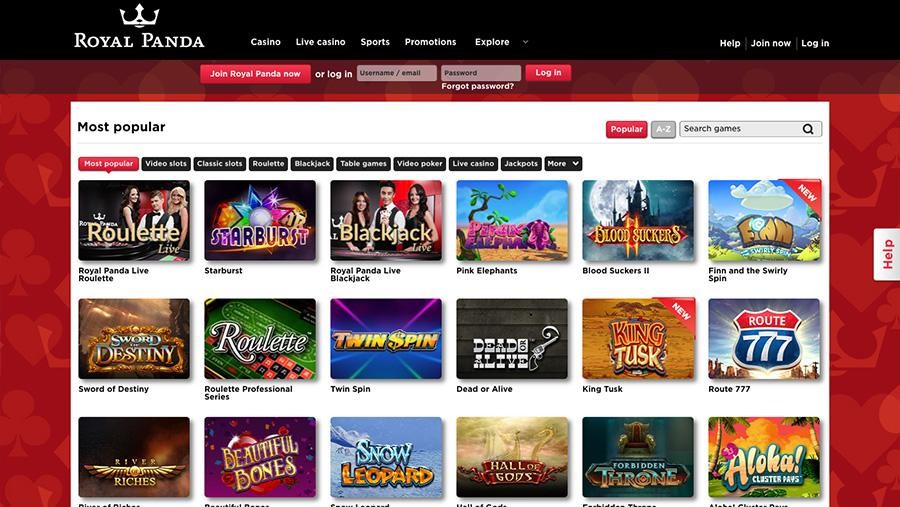This screenshot has width=900, height=507.
Task: Switch to Video slots category
Action: [x=166, y=164]
